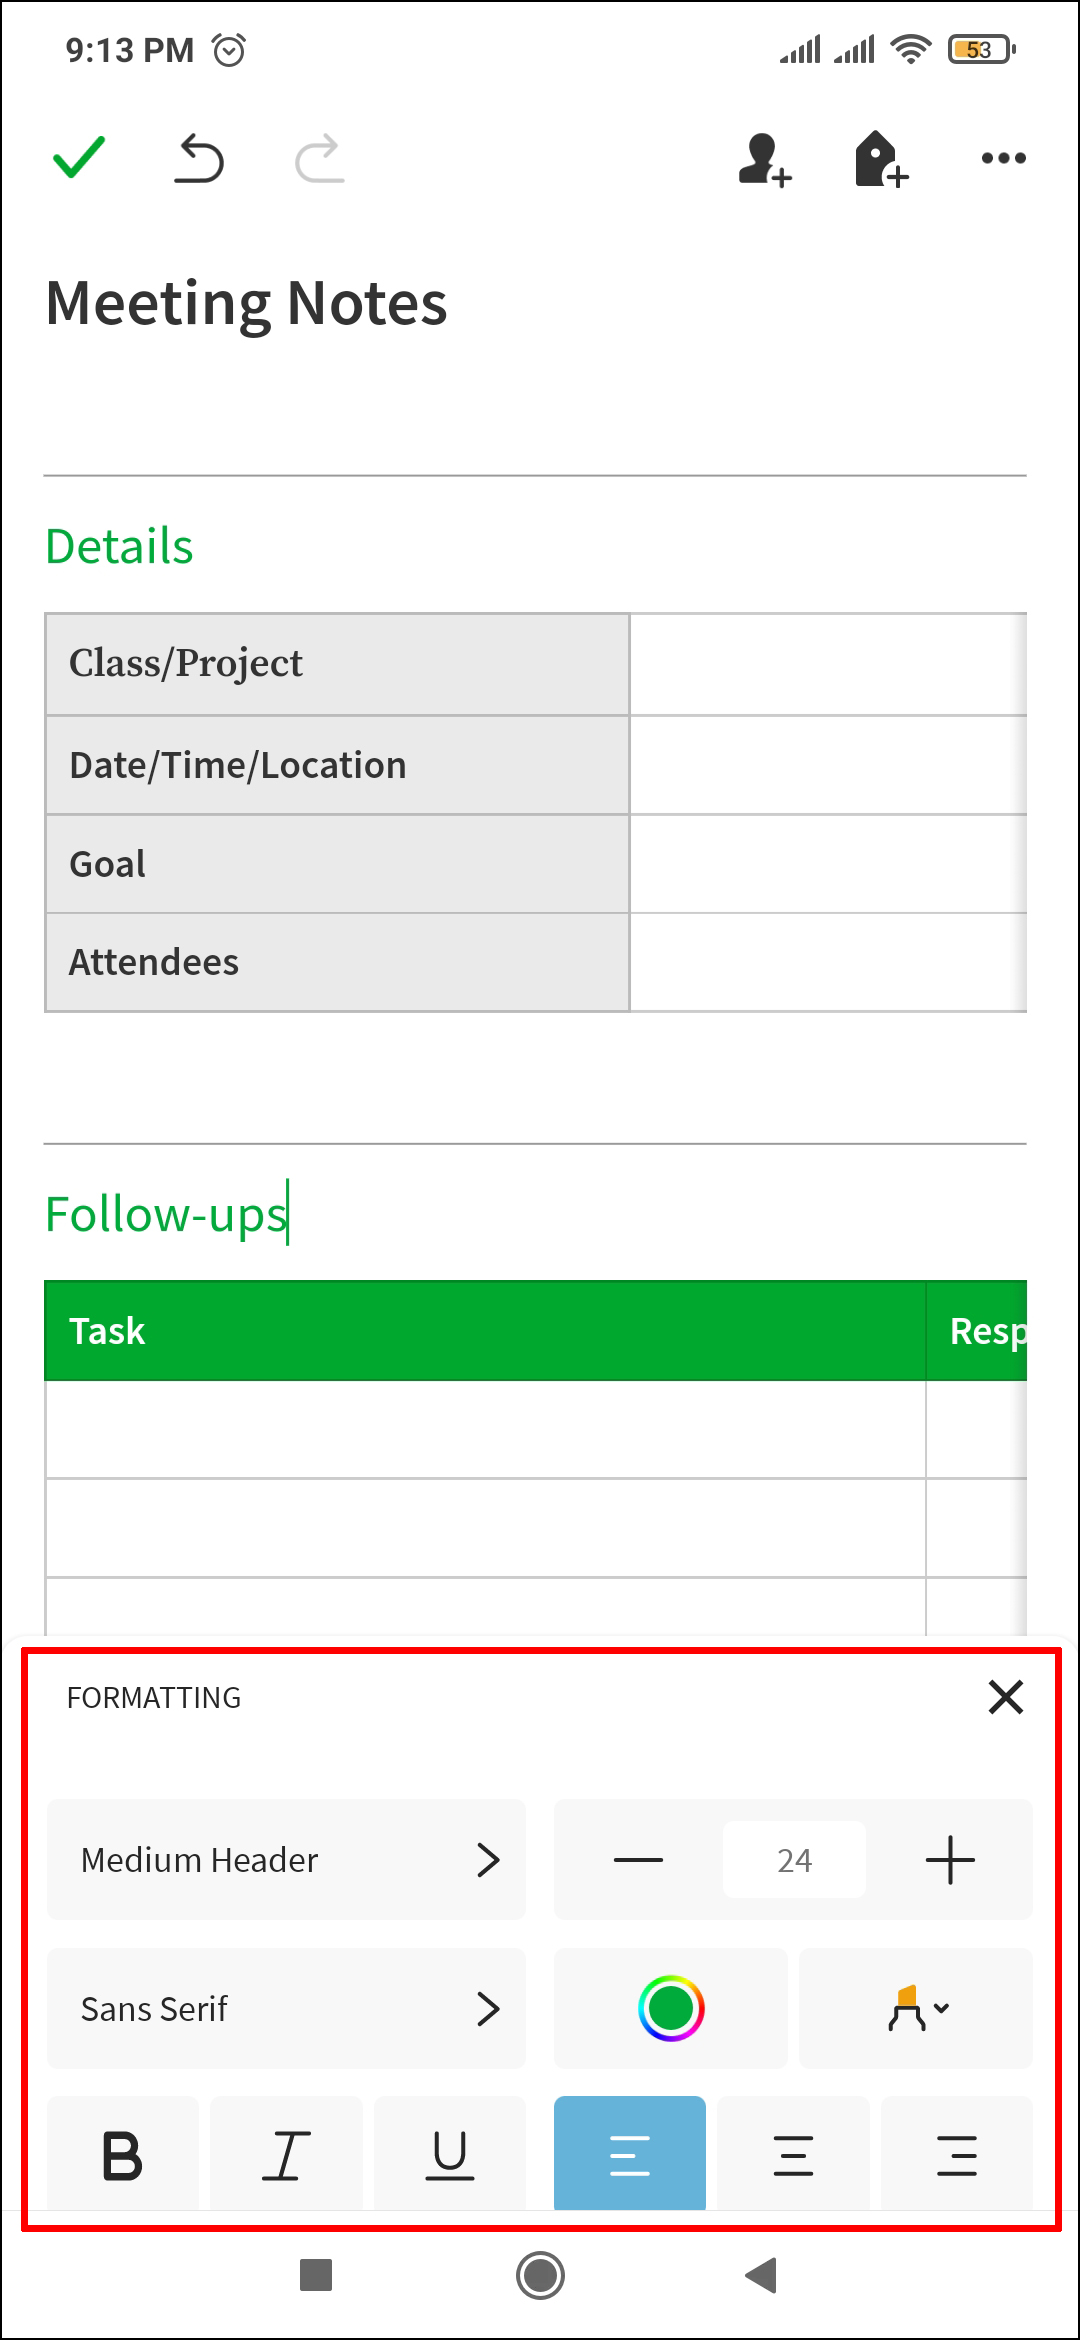This screenshot has width=1080, height=2340.
Task: Select center text alignment
Action: (793, 2154)
